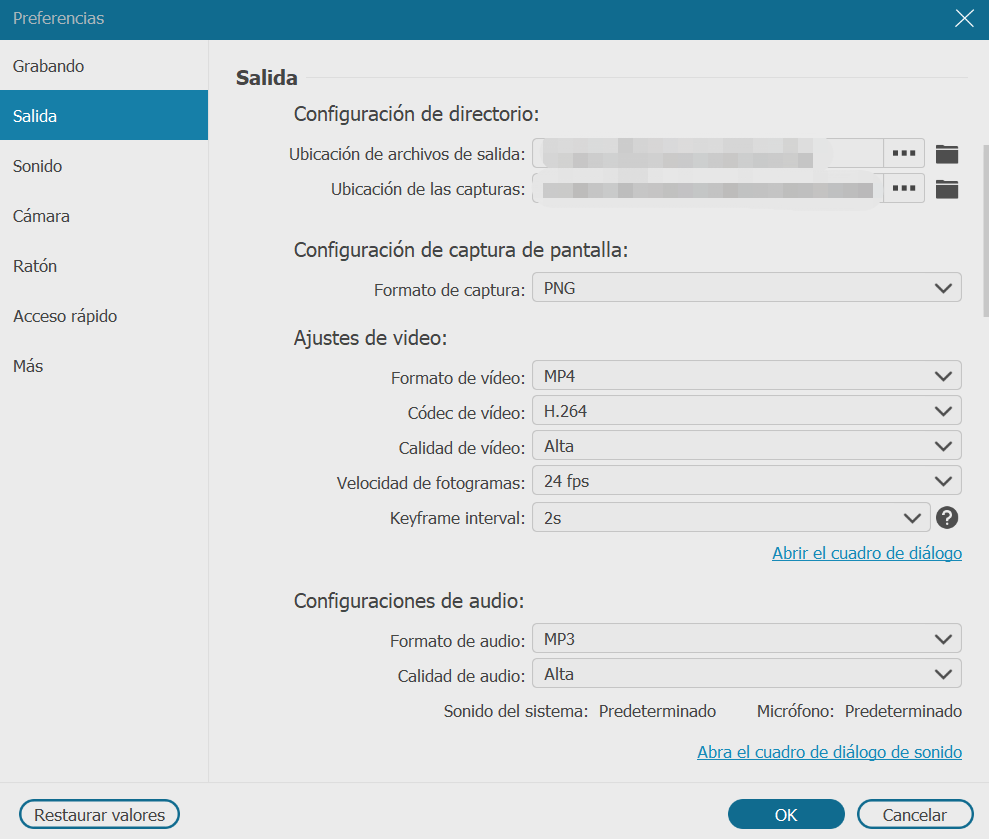Open Formato de captura dropdown

click(x=747, y=288)
